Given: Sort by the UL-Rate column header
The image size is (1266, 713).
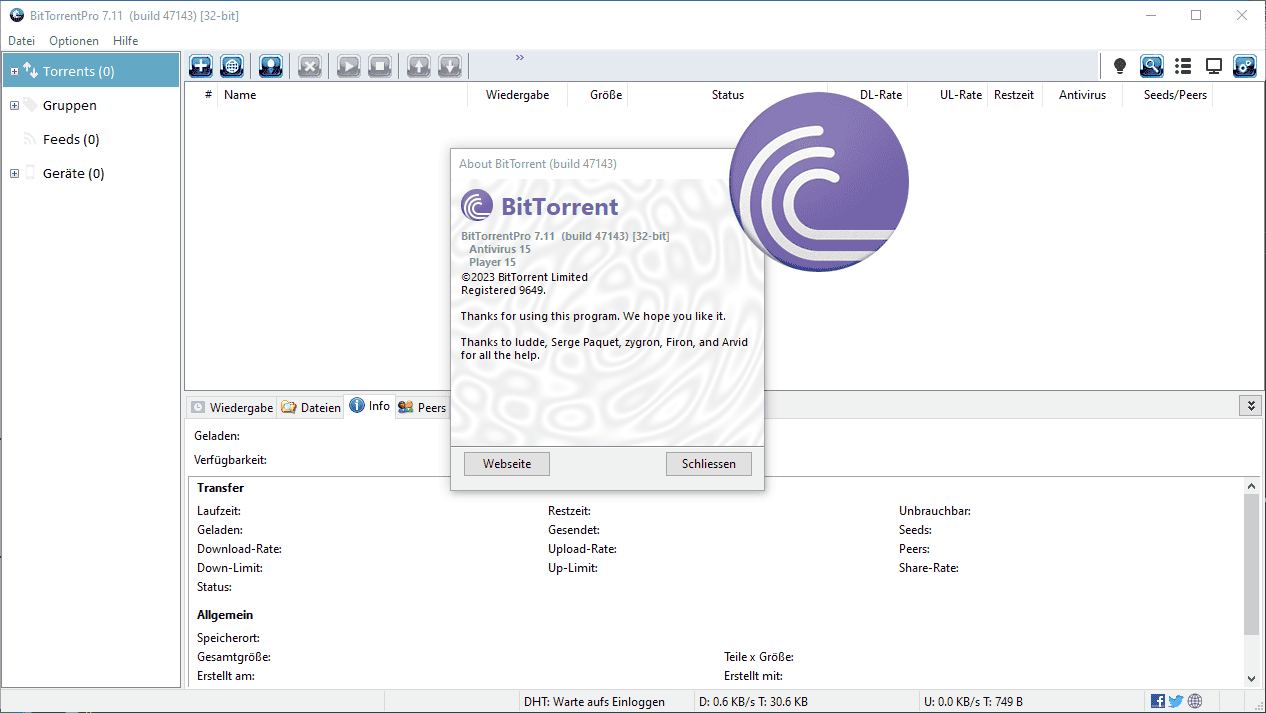Looking at the screenshot, I should pos(960,95).
